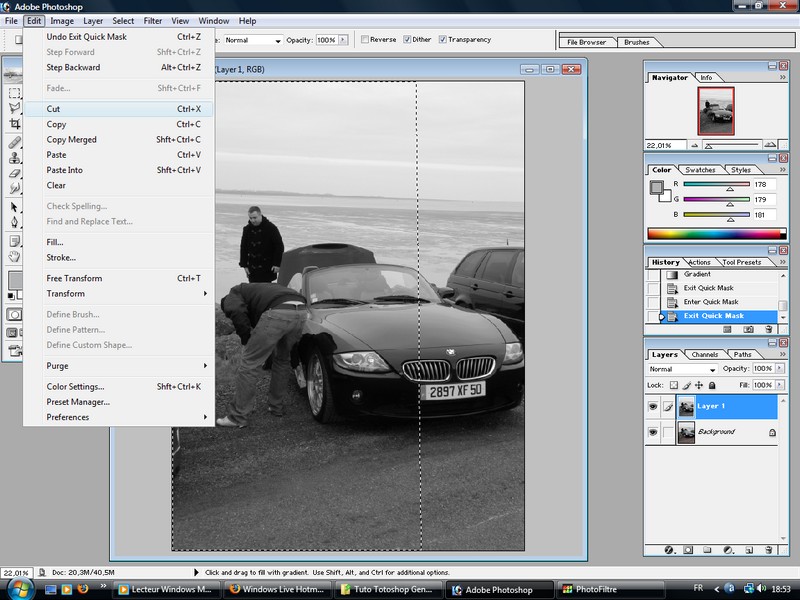The image size is (800, 600).
Task: Click Navigator zoom out icon
Action: point(694,145)
